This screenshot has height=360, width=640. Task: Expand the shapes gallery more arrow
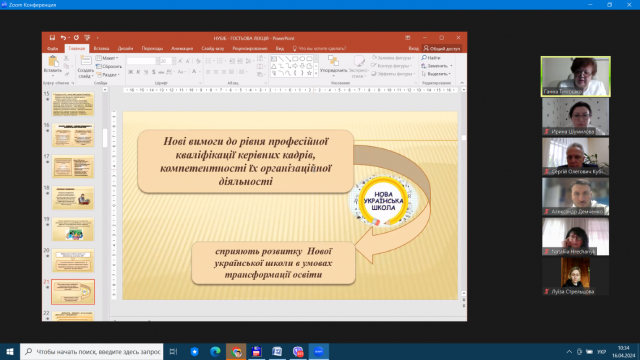[316, 73]
